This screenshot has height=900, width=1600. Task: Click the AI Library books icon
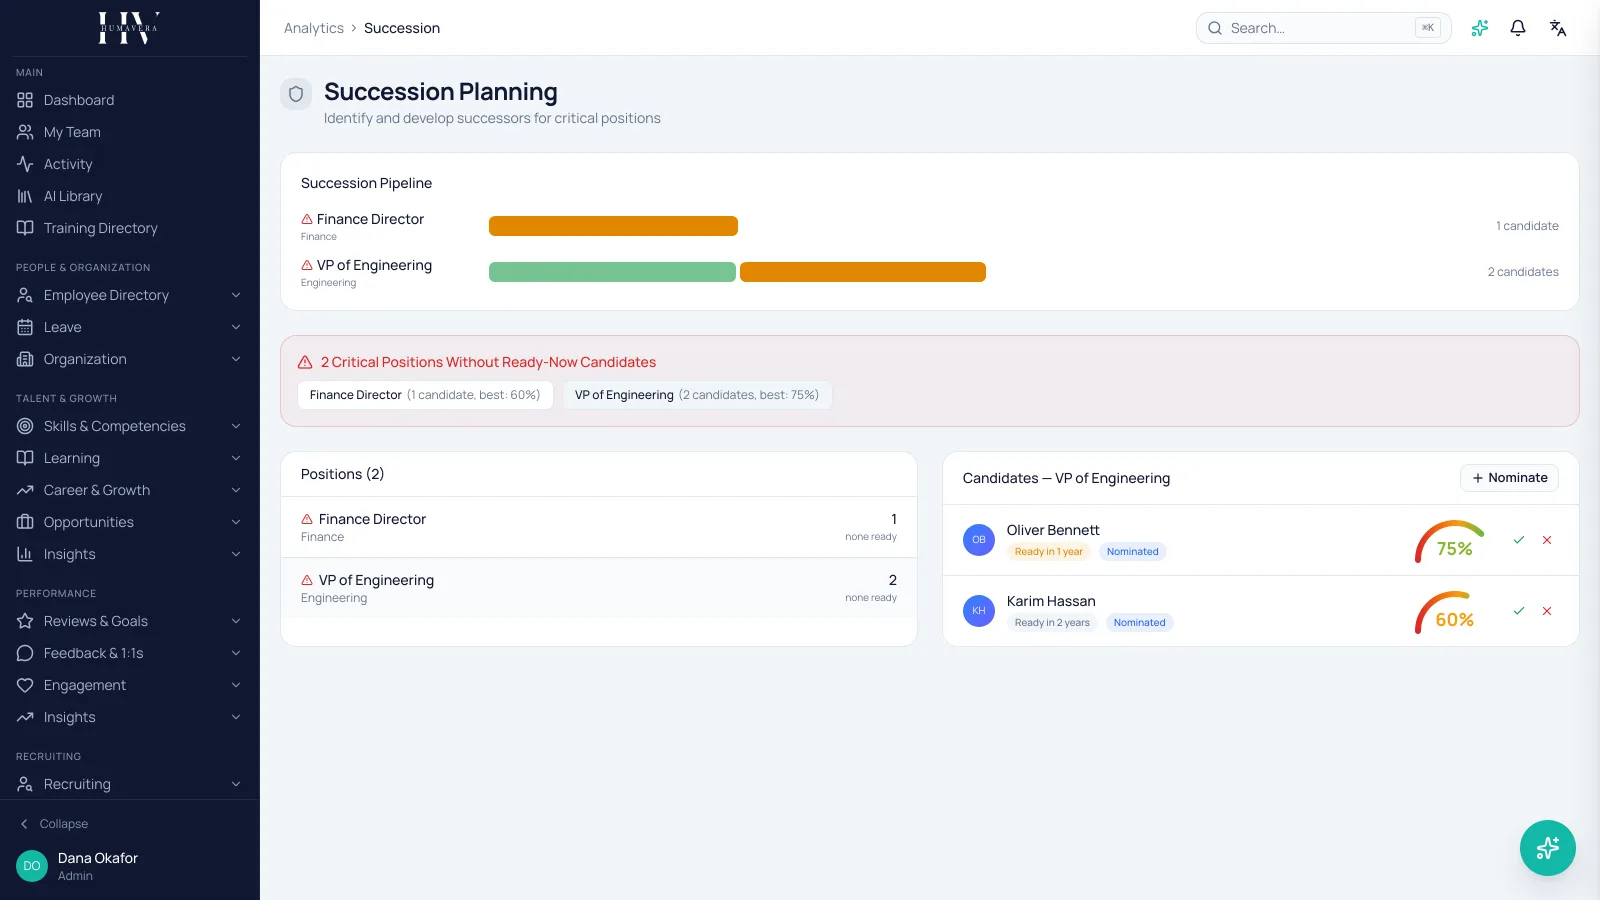click(25, 196)
